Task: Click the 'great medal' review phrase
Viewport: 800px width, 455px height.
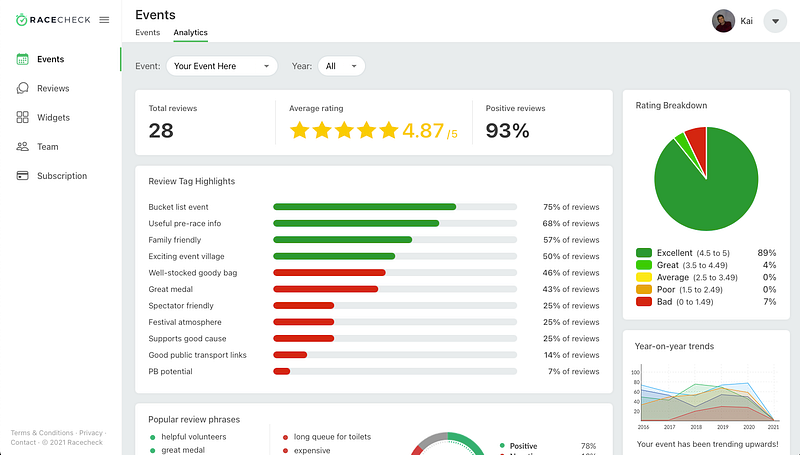Action: [183, 450]
